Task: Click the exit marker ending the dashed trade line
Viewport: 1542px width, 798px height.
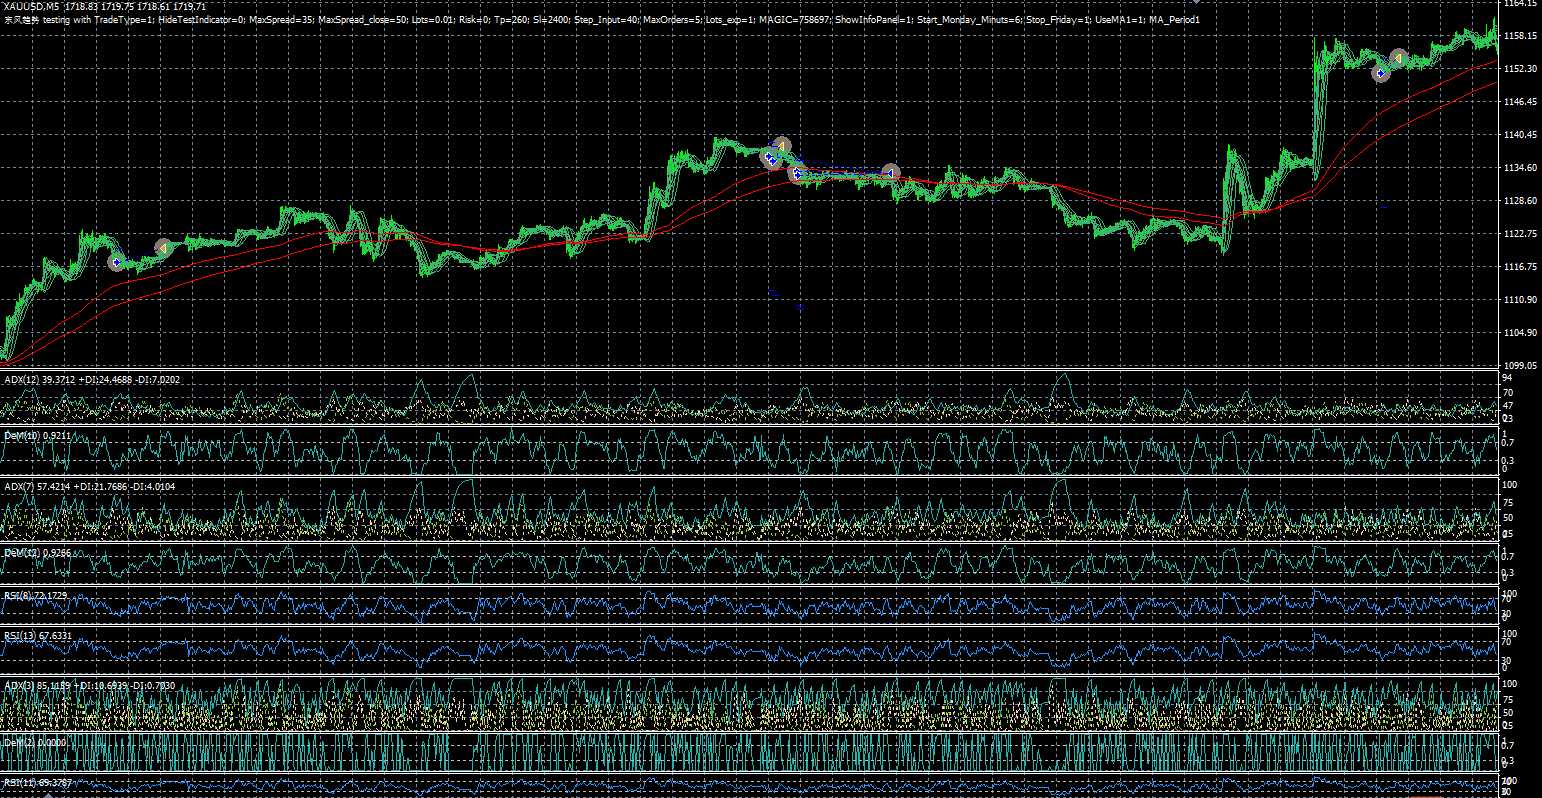Action: click(x=891, y=173)
